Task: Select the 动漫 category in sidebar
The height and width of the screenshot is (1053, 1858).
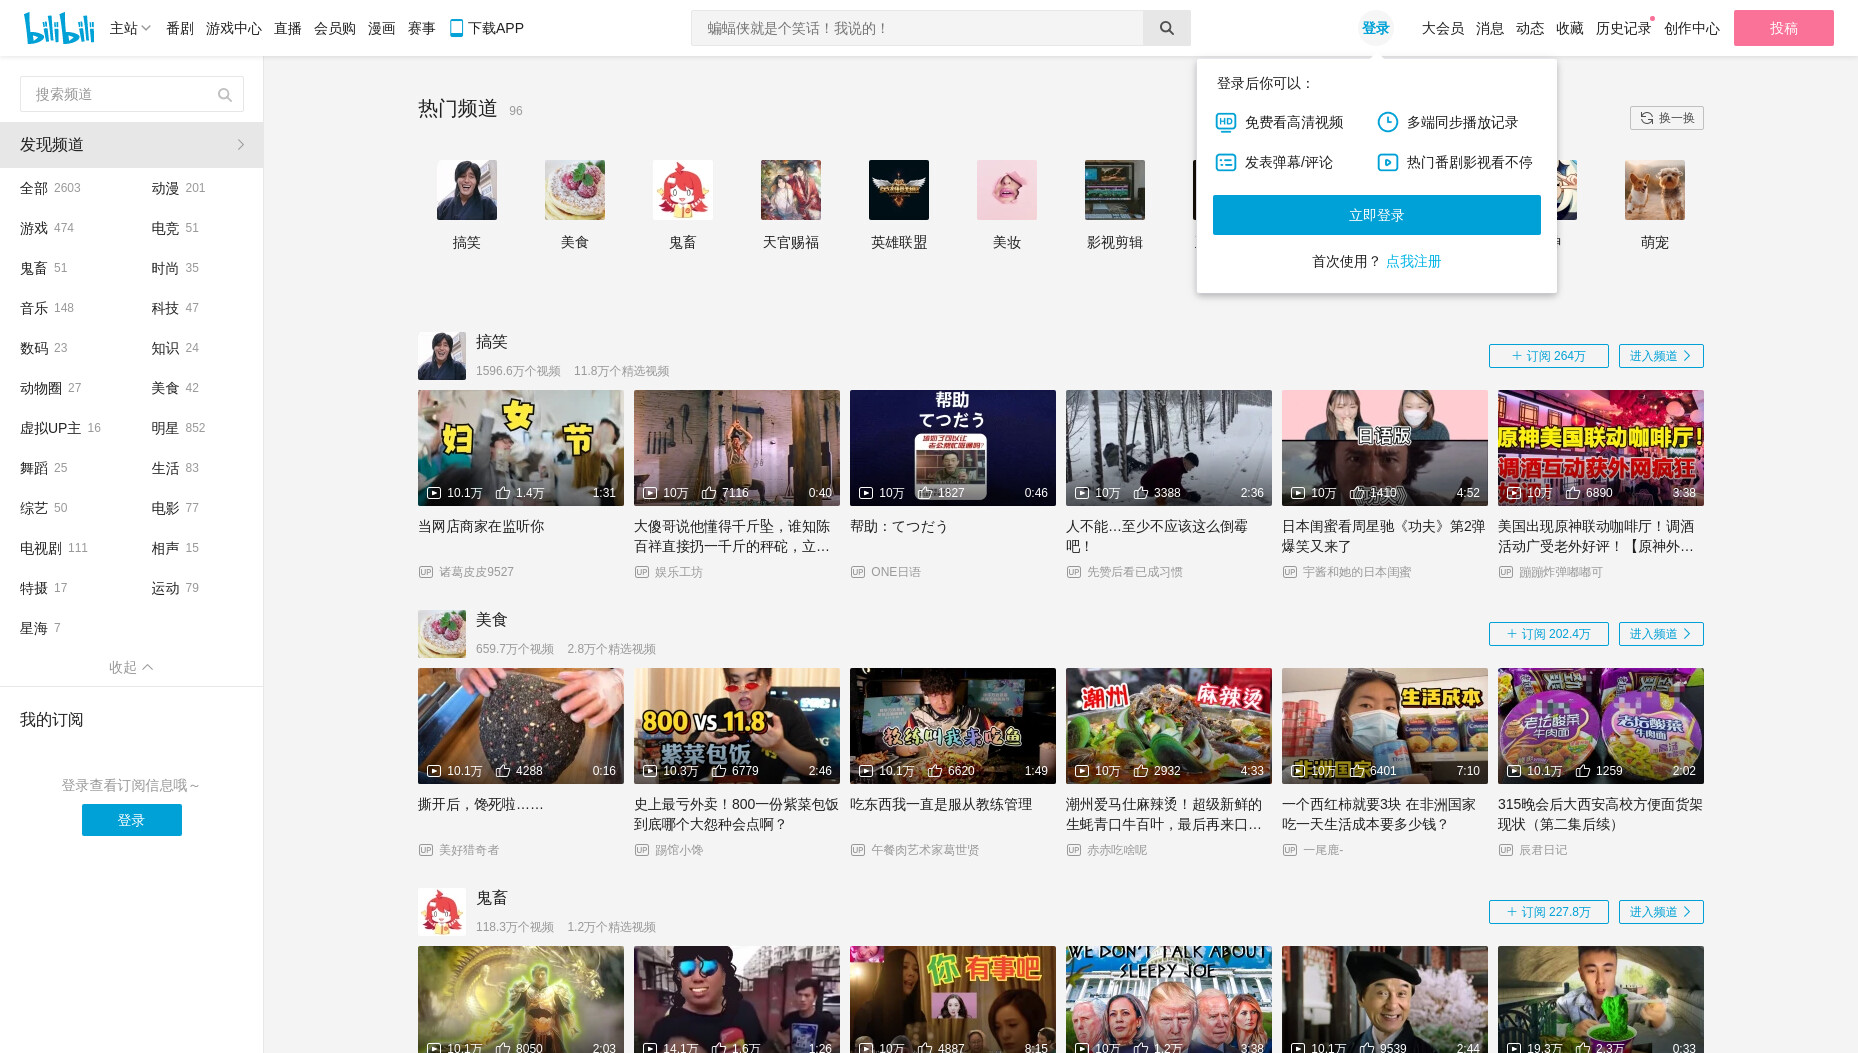Action: point(178,188)
